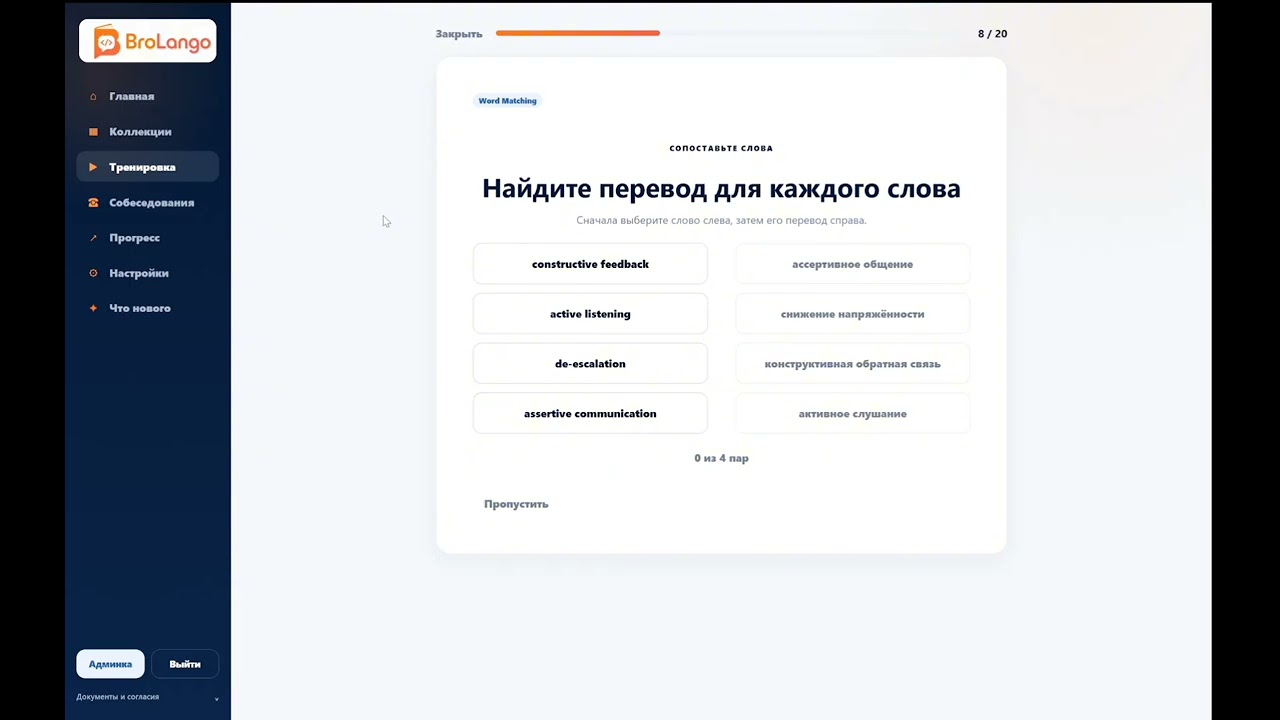Select the word constructive feedback
The height and width of the screenshot is (720, 1280).
[x=590, y=264]
